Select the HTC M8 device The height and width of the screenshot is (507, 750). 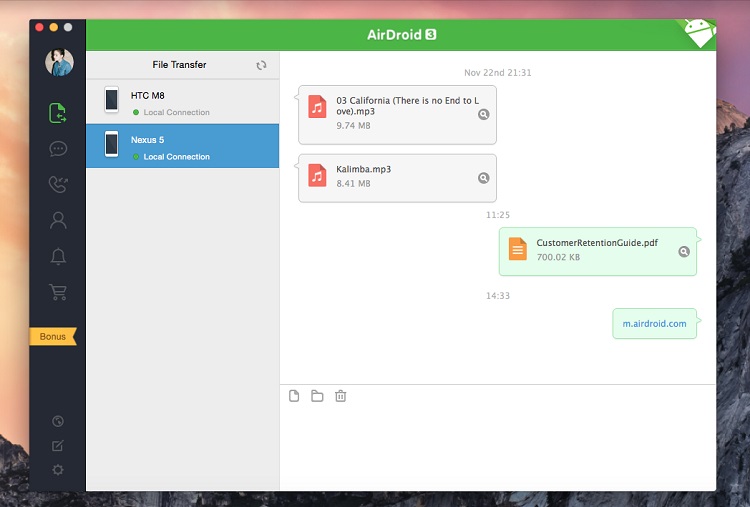coord(182,101)
